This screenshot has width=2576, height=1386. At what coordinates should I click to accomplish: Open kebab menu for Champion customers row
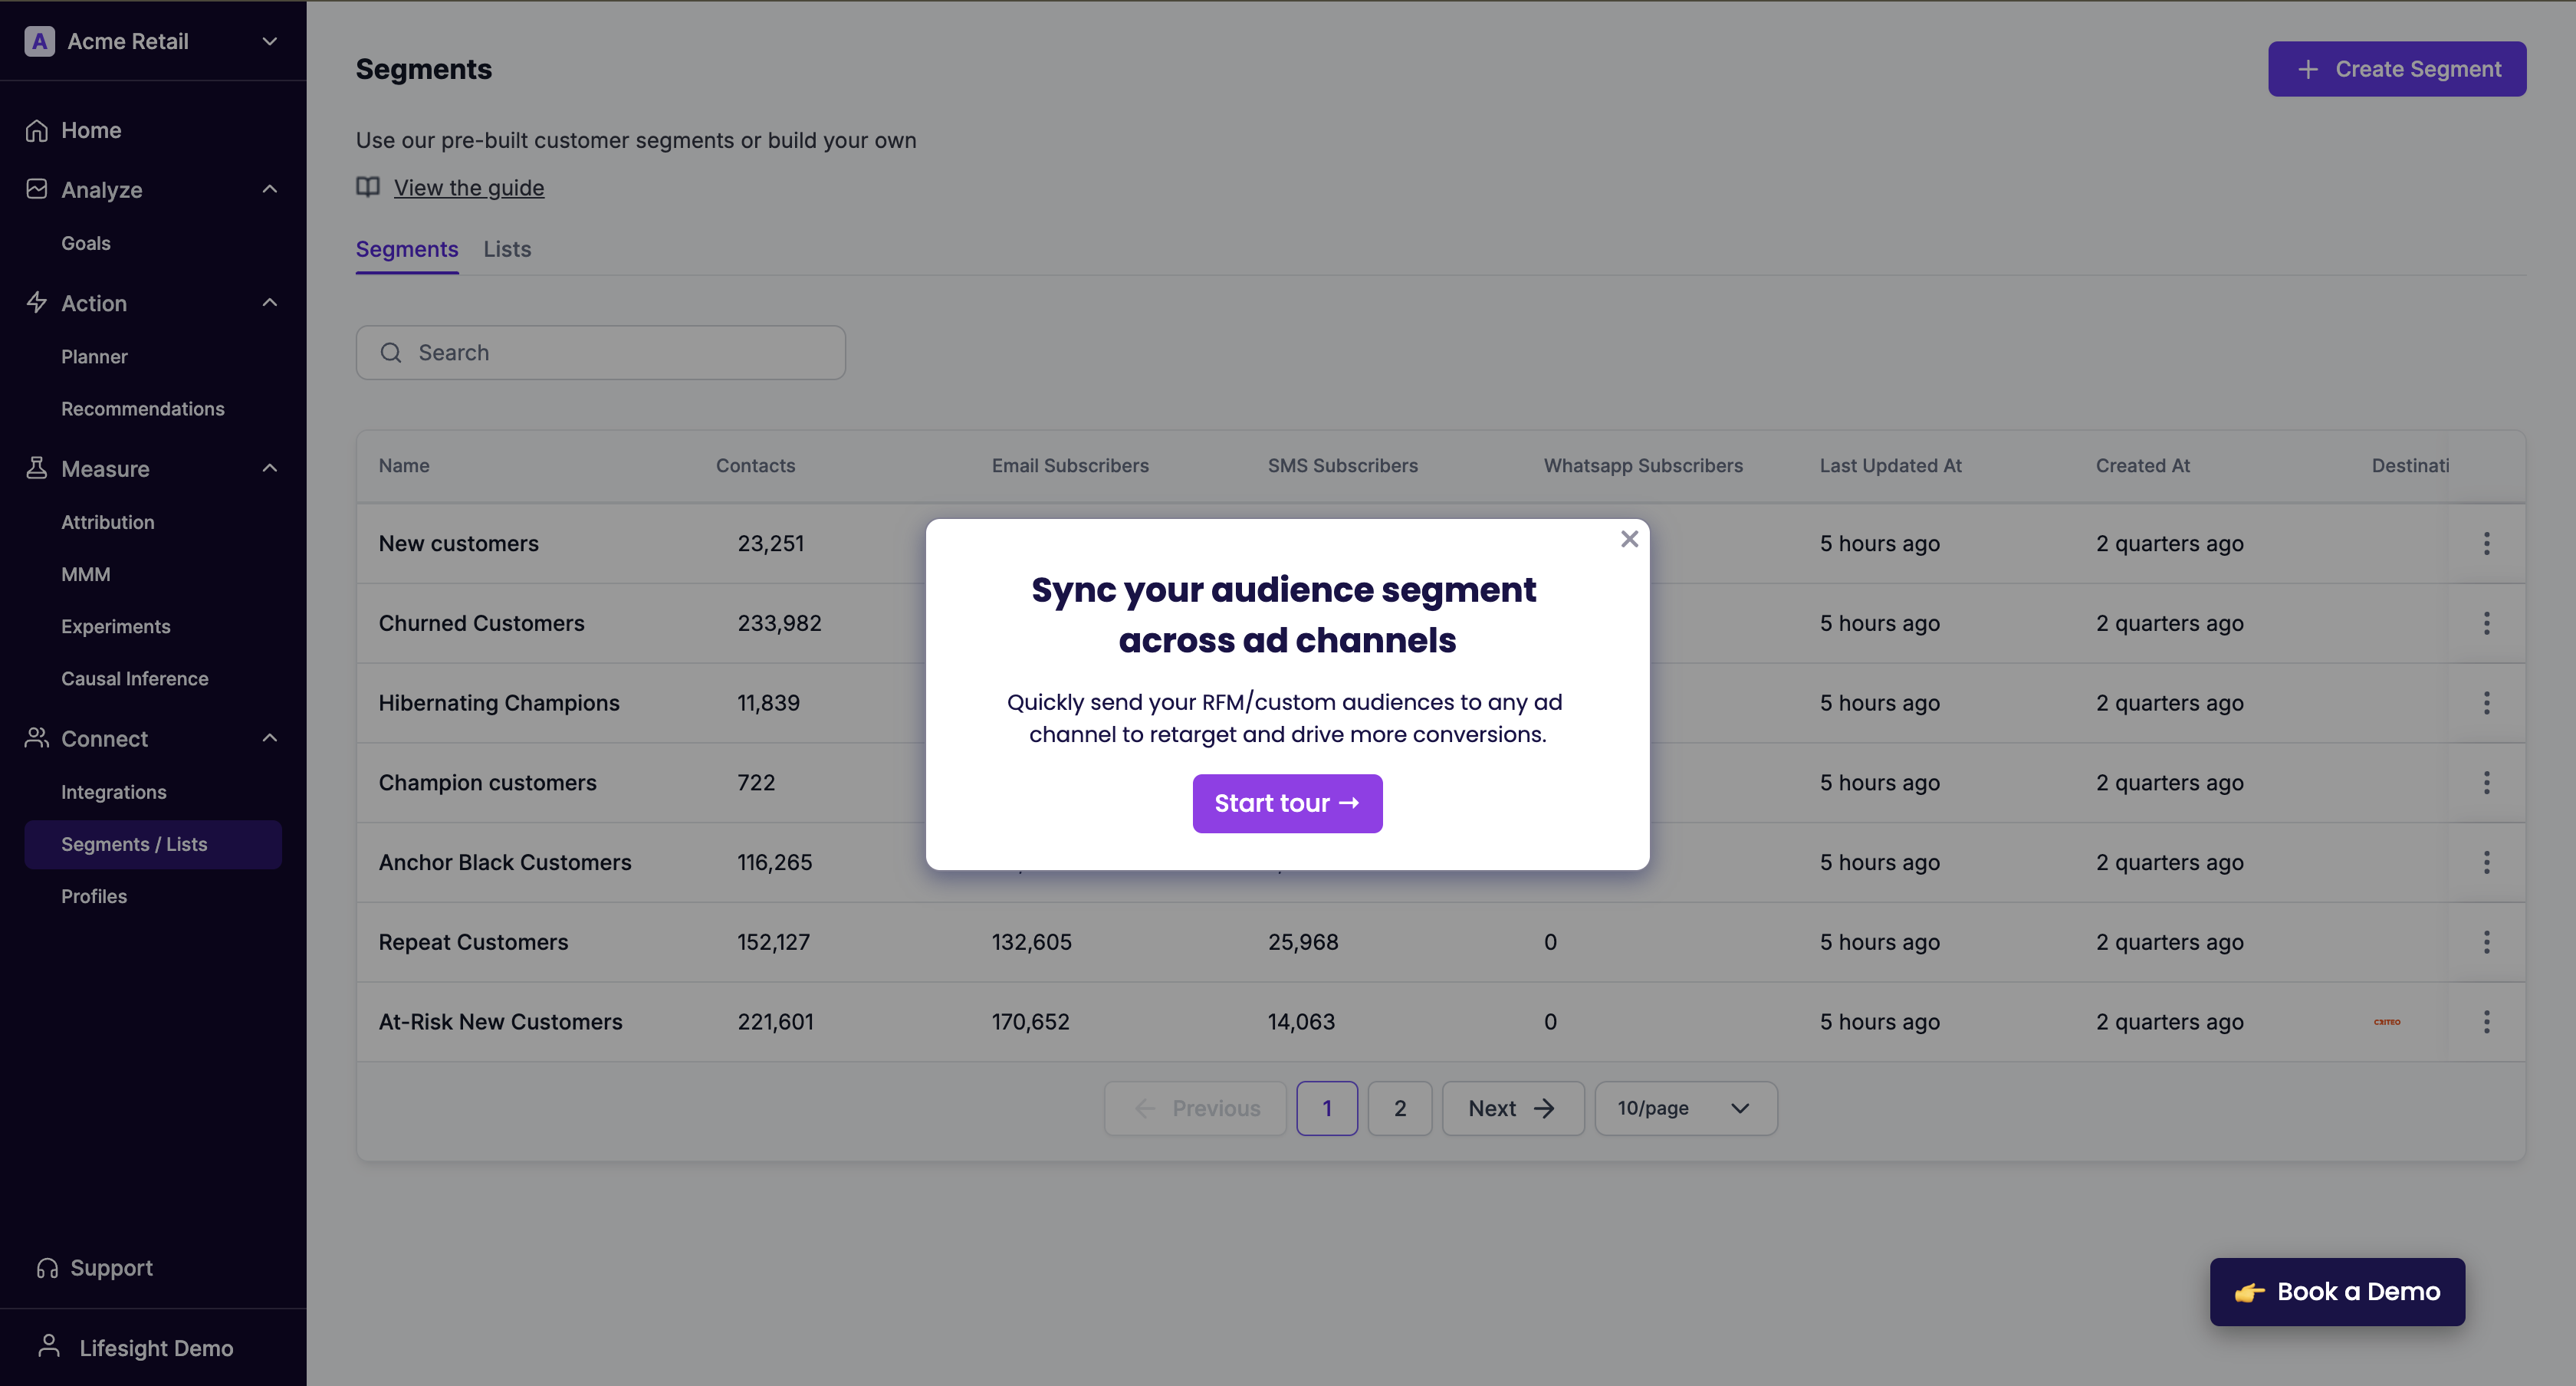[x=2487, y=782]
